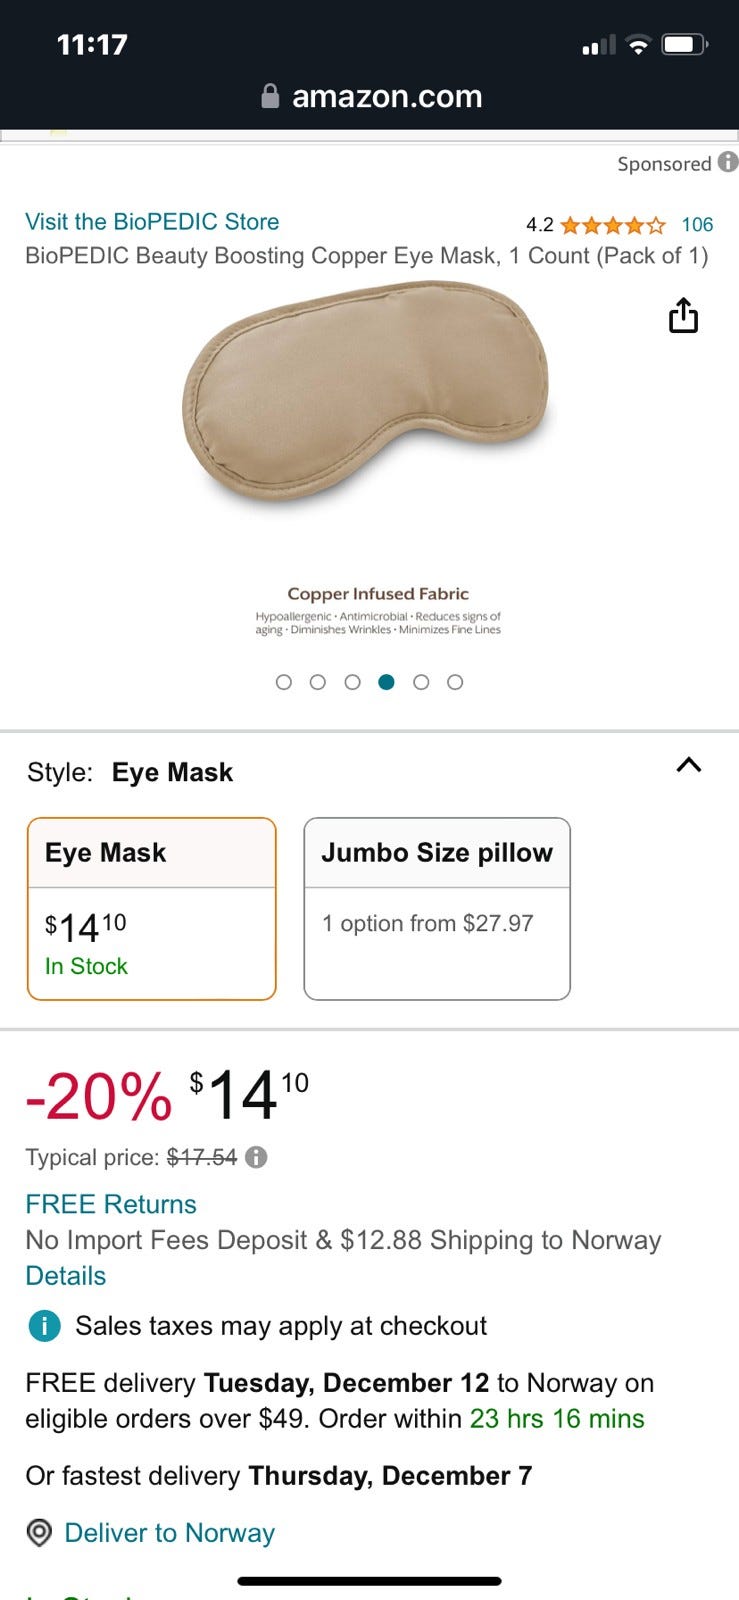Select the second image carousel dot
This screenshot has height=1600, width=739.
coord(318,682)
